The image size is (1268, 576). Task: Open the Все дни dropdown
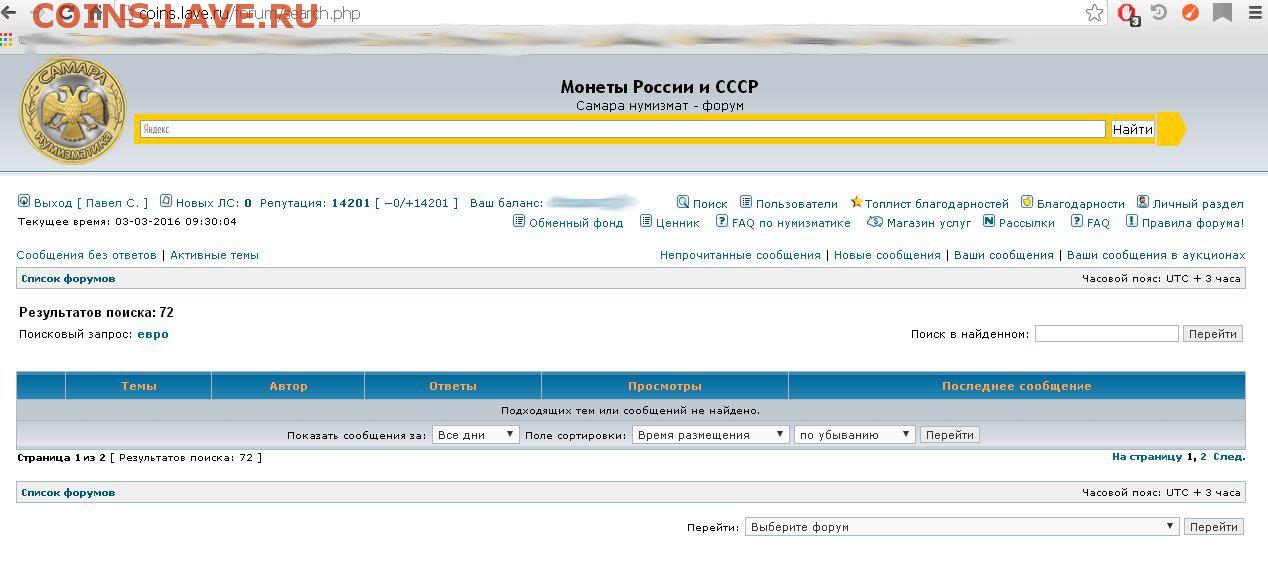pyautogui.click(x=476, y=435)
